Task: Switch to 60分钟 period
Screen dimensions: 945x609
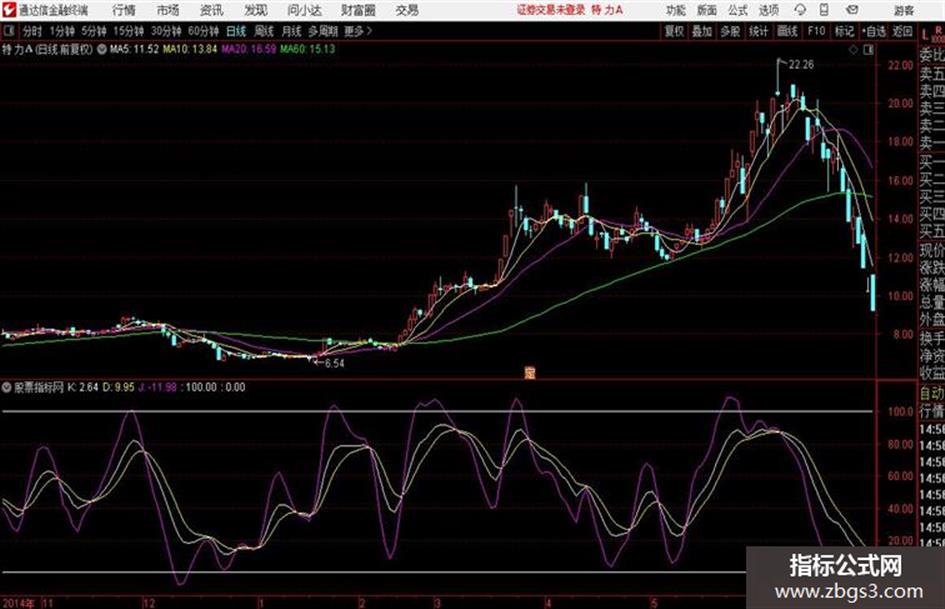Action: point(203,31)
